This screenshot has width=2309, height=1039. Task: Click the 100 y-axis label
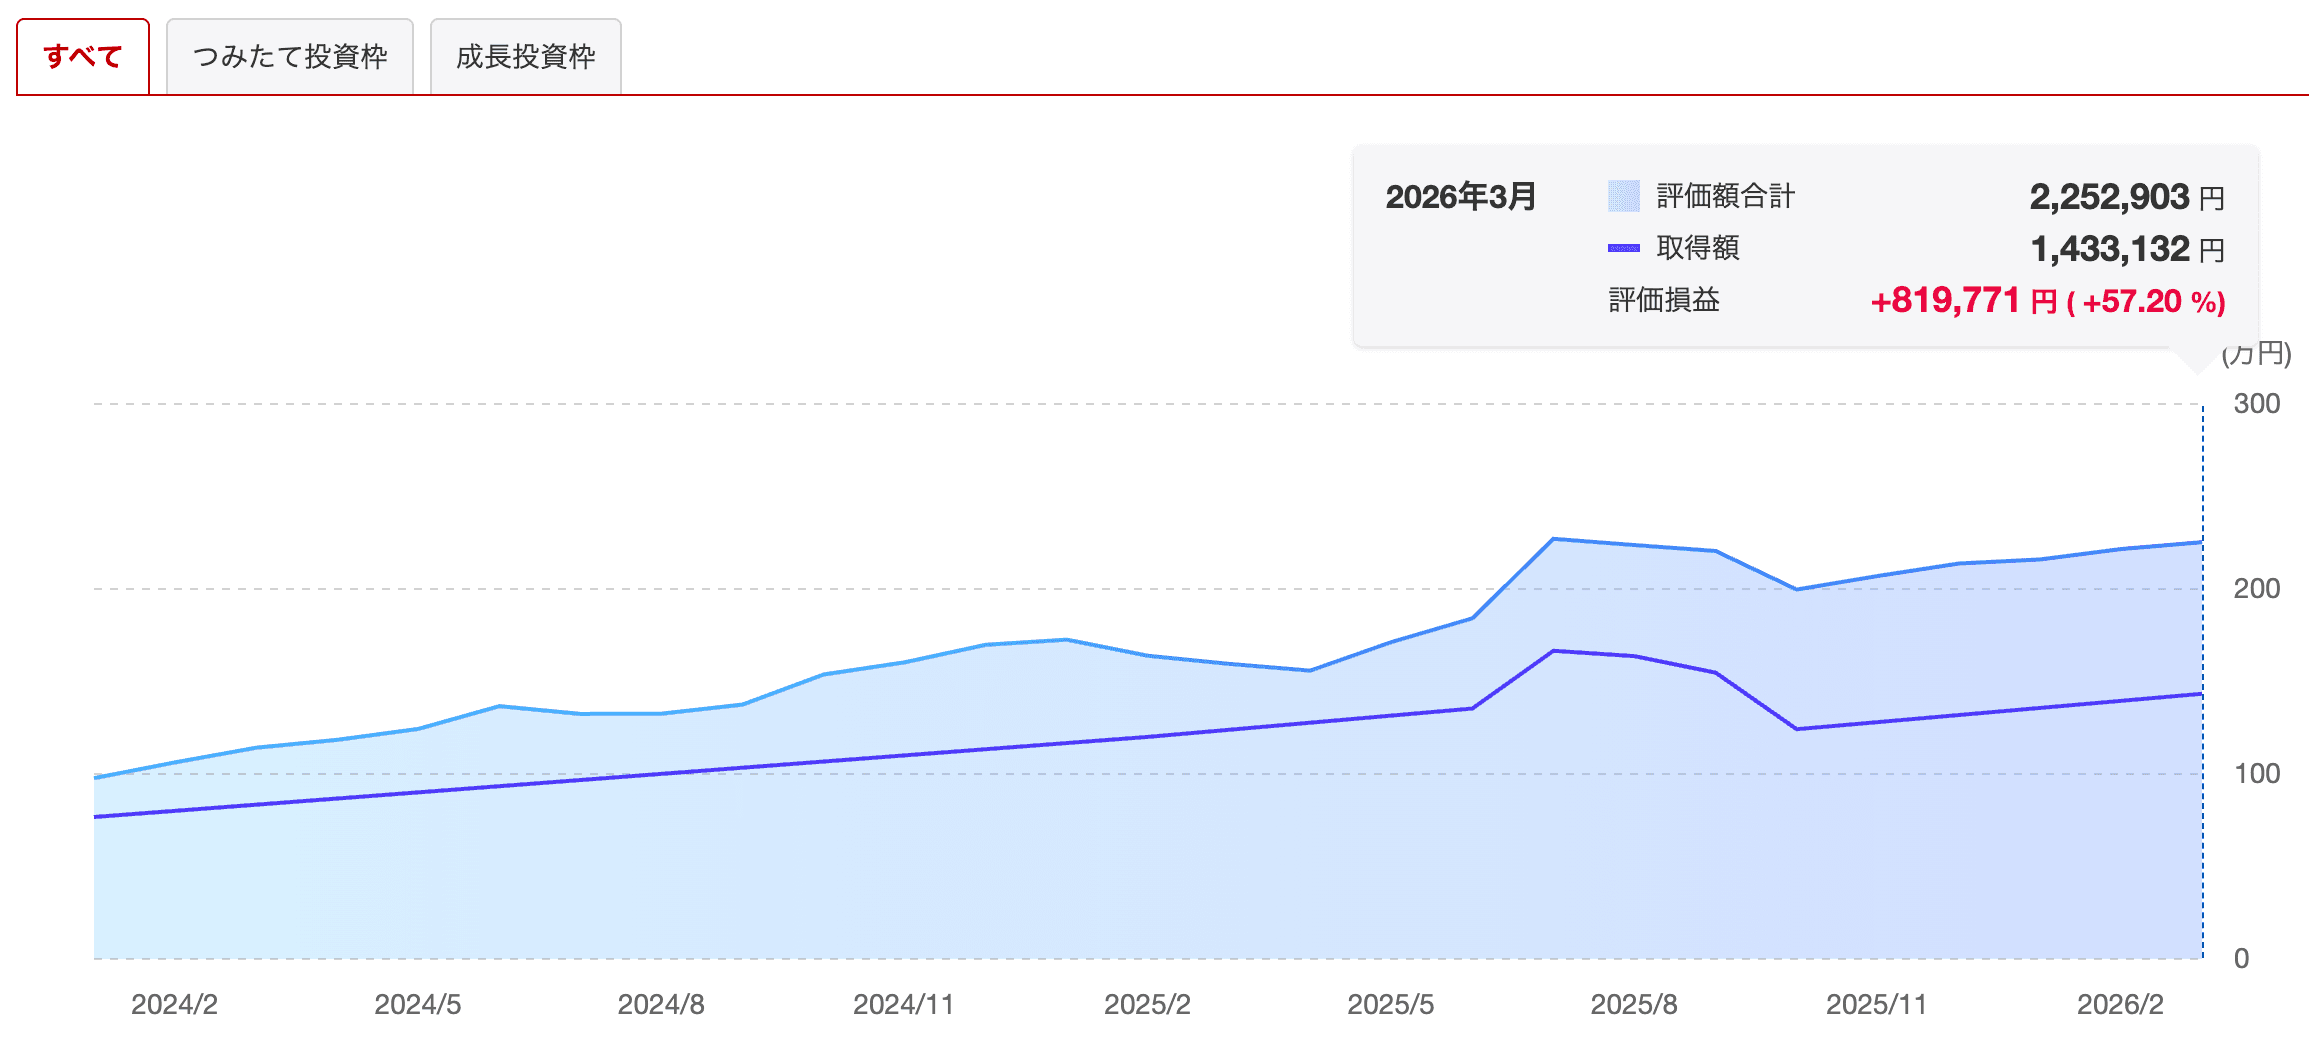pos(2256,774)
